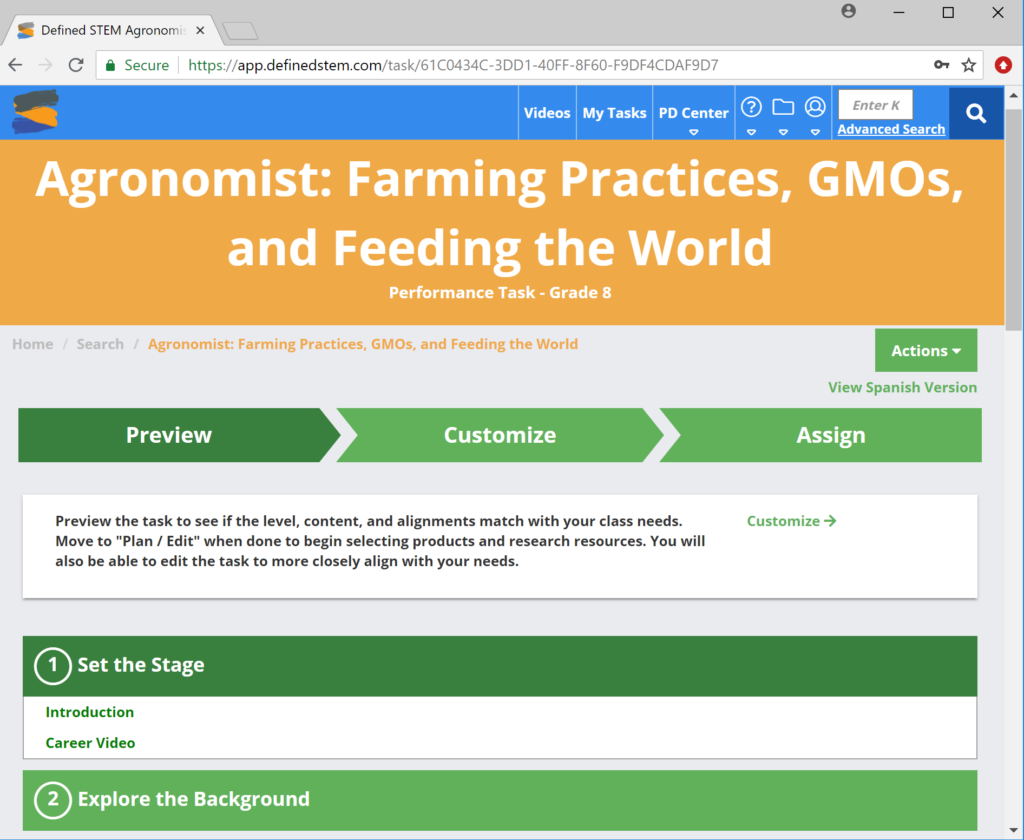The width and height of the screenshot is (1024, 840).
Task: Open the Advanced Search link
Action: tap(891, 129)
